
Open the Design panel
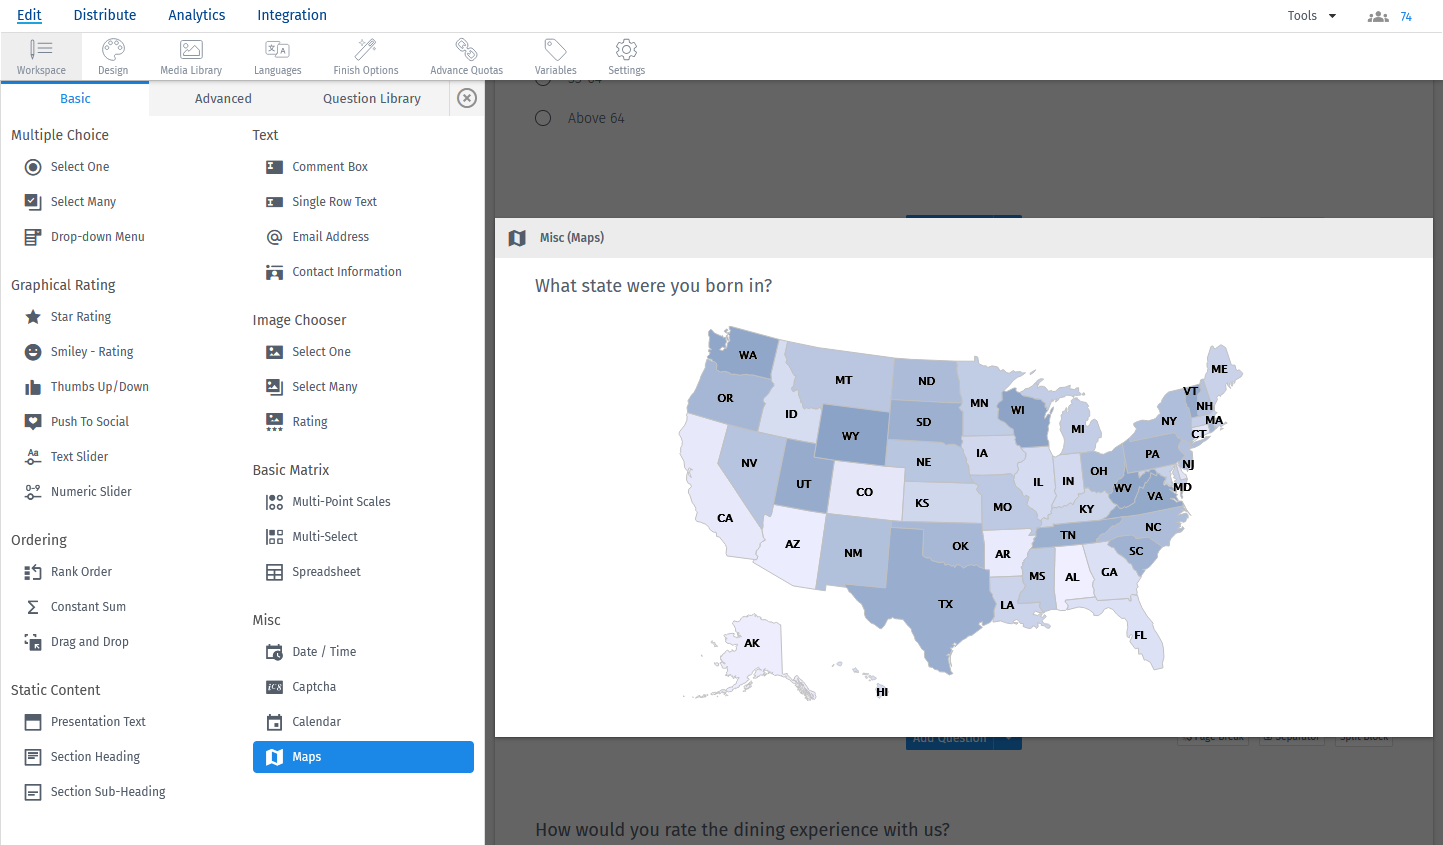(x=113, y=56)
